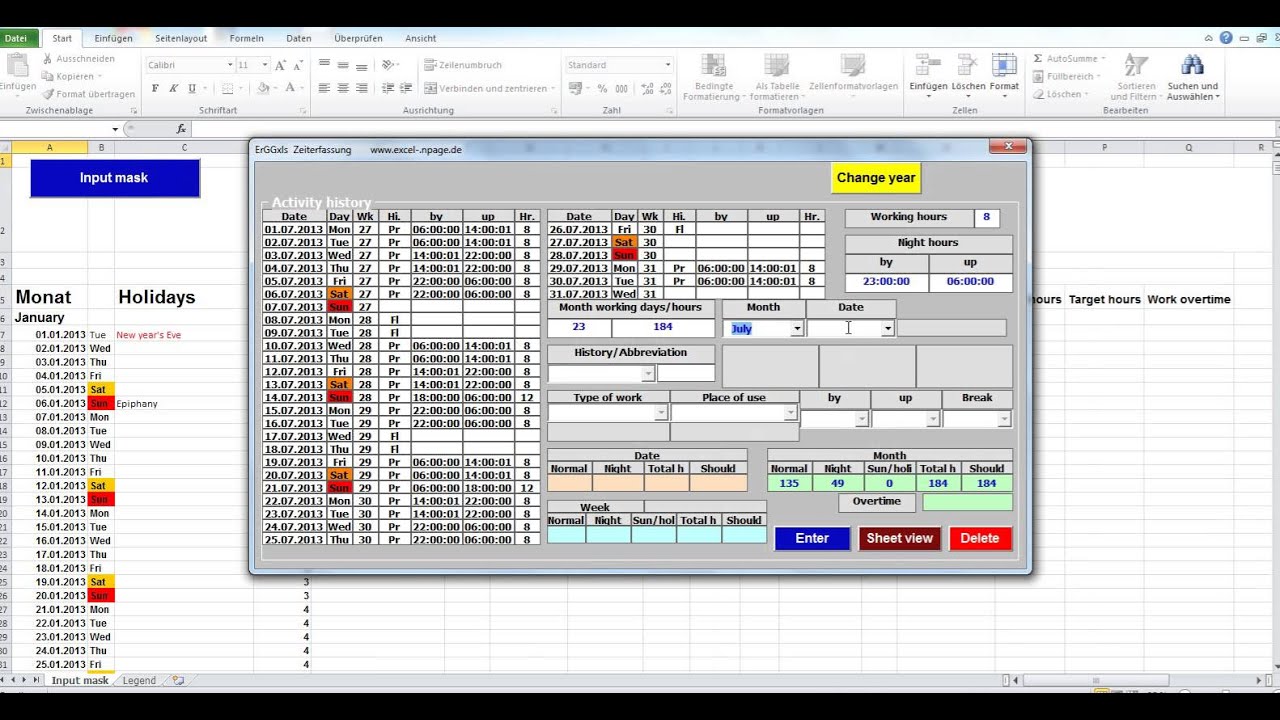Switch to the Formeln ribbon tab
The width and height of the screenshot is (1280, 720).
pos(247,38)
